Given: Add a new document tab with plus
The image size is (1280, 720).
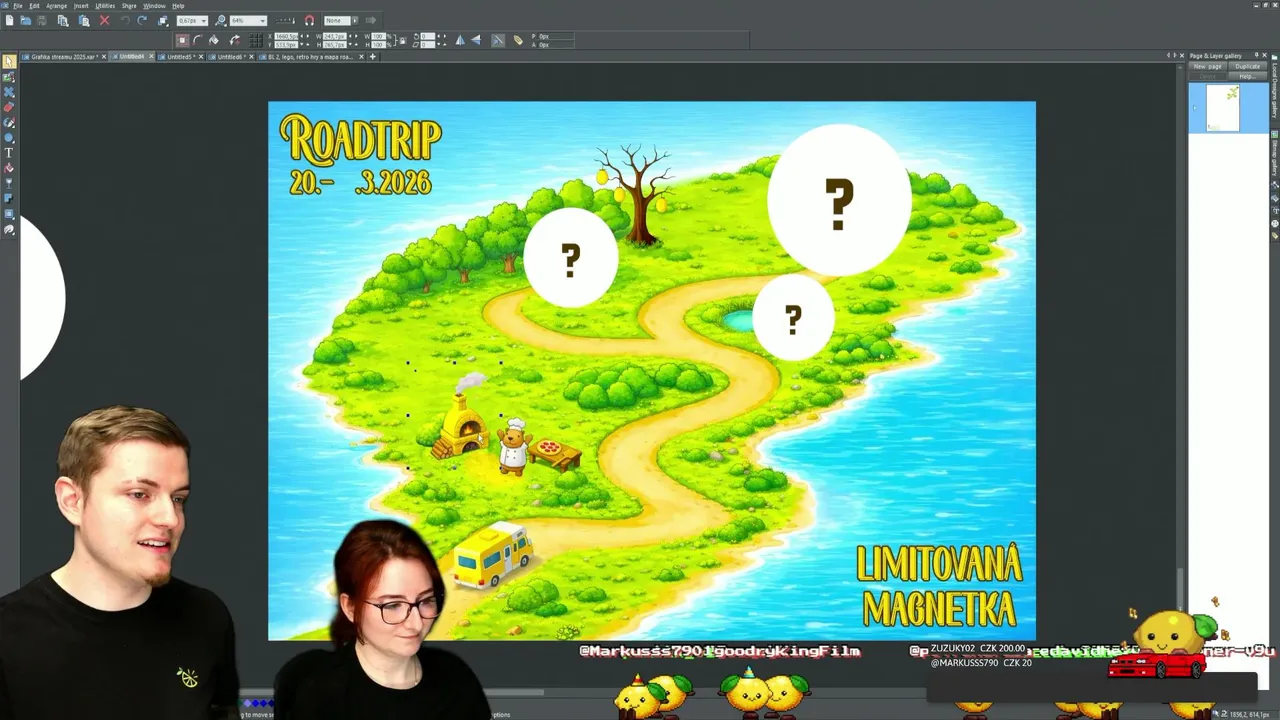Looking at the screenshot, I should point(372,57).
